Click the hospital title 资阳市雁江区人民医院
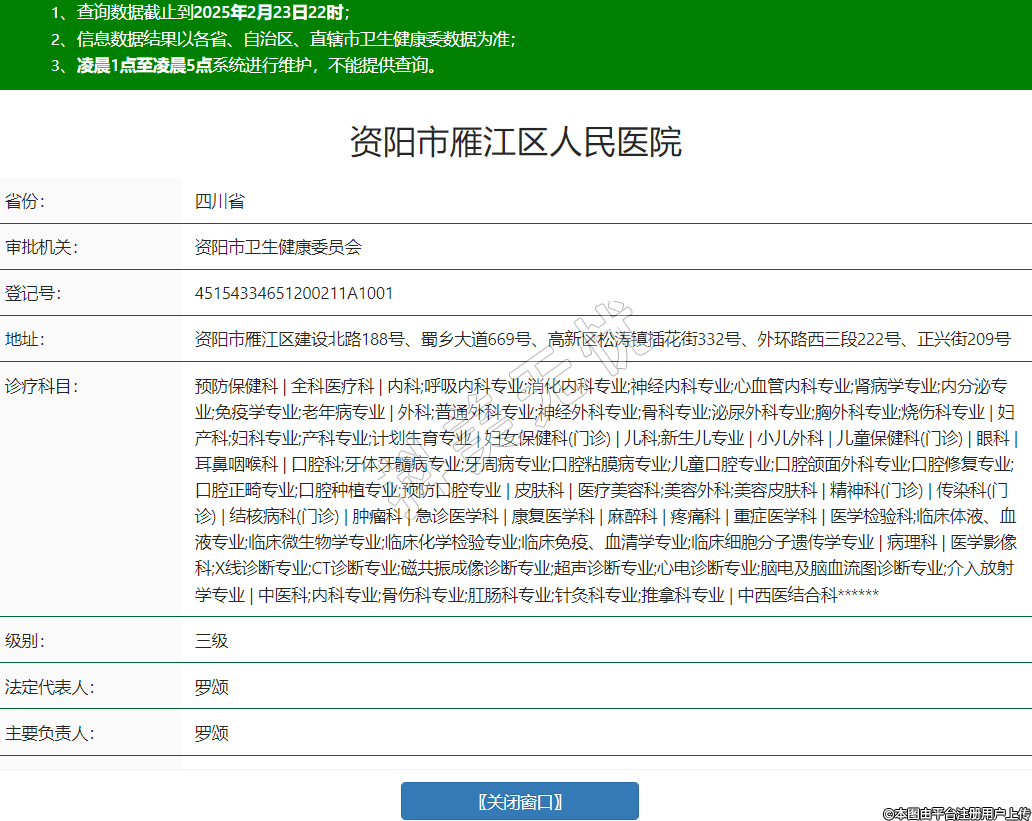 (x=515, y=142)
